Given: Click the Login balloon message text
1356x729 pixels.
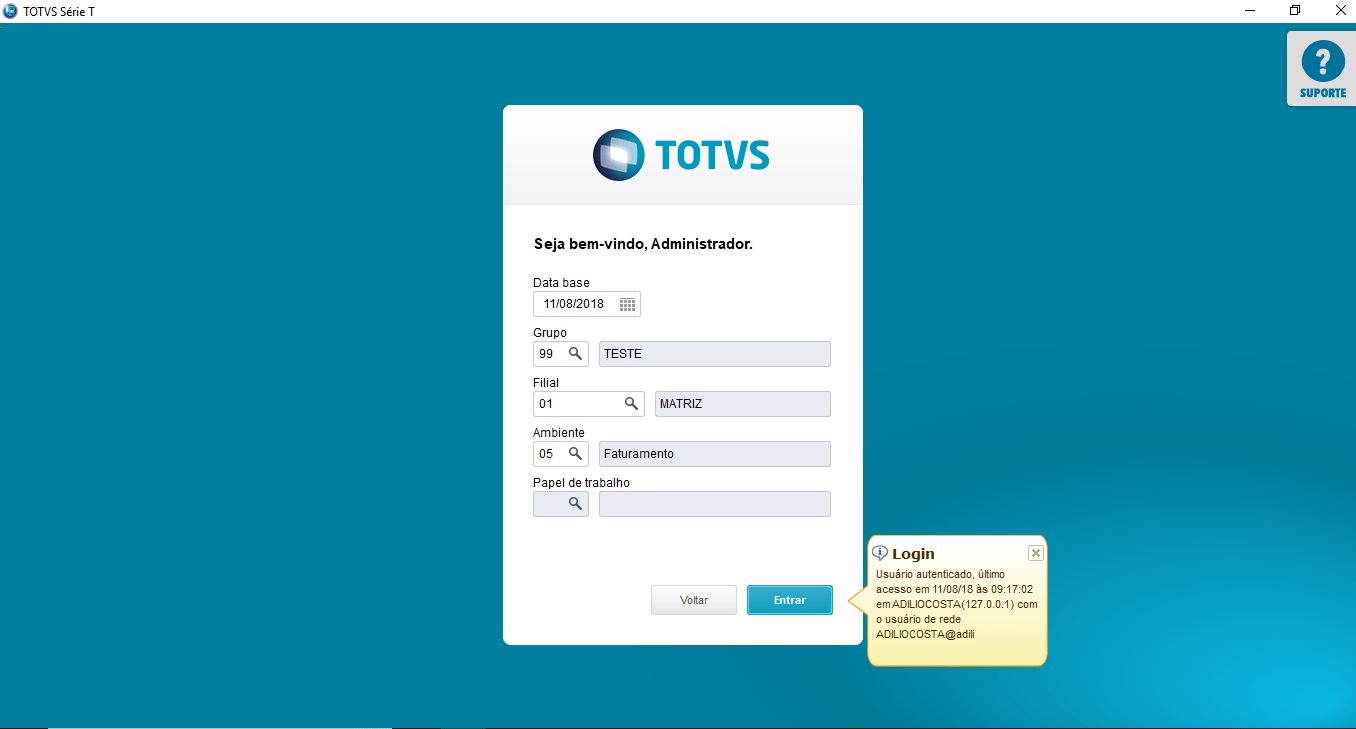Looking at the screenshot, I should coord(956,604).
